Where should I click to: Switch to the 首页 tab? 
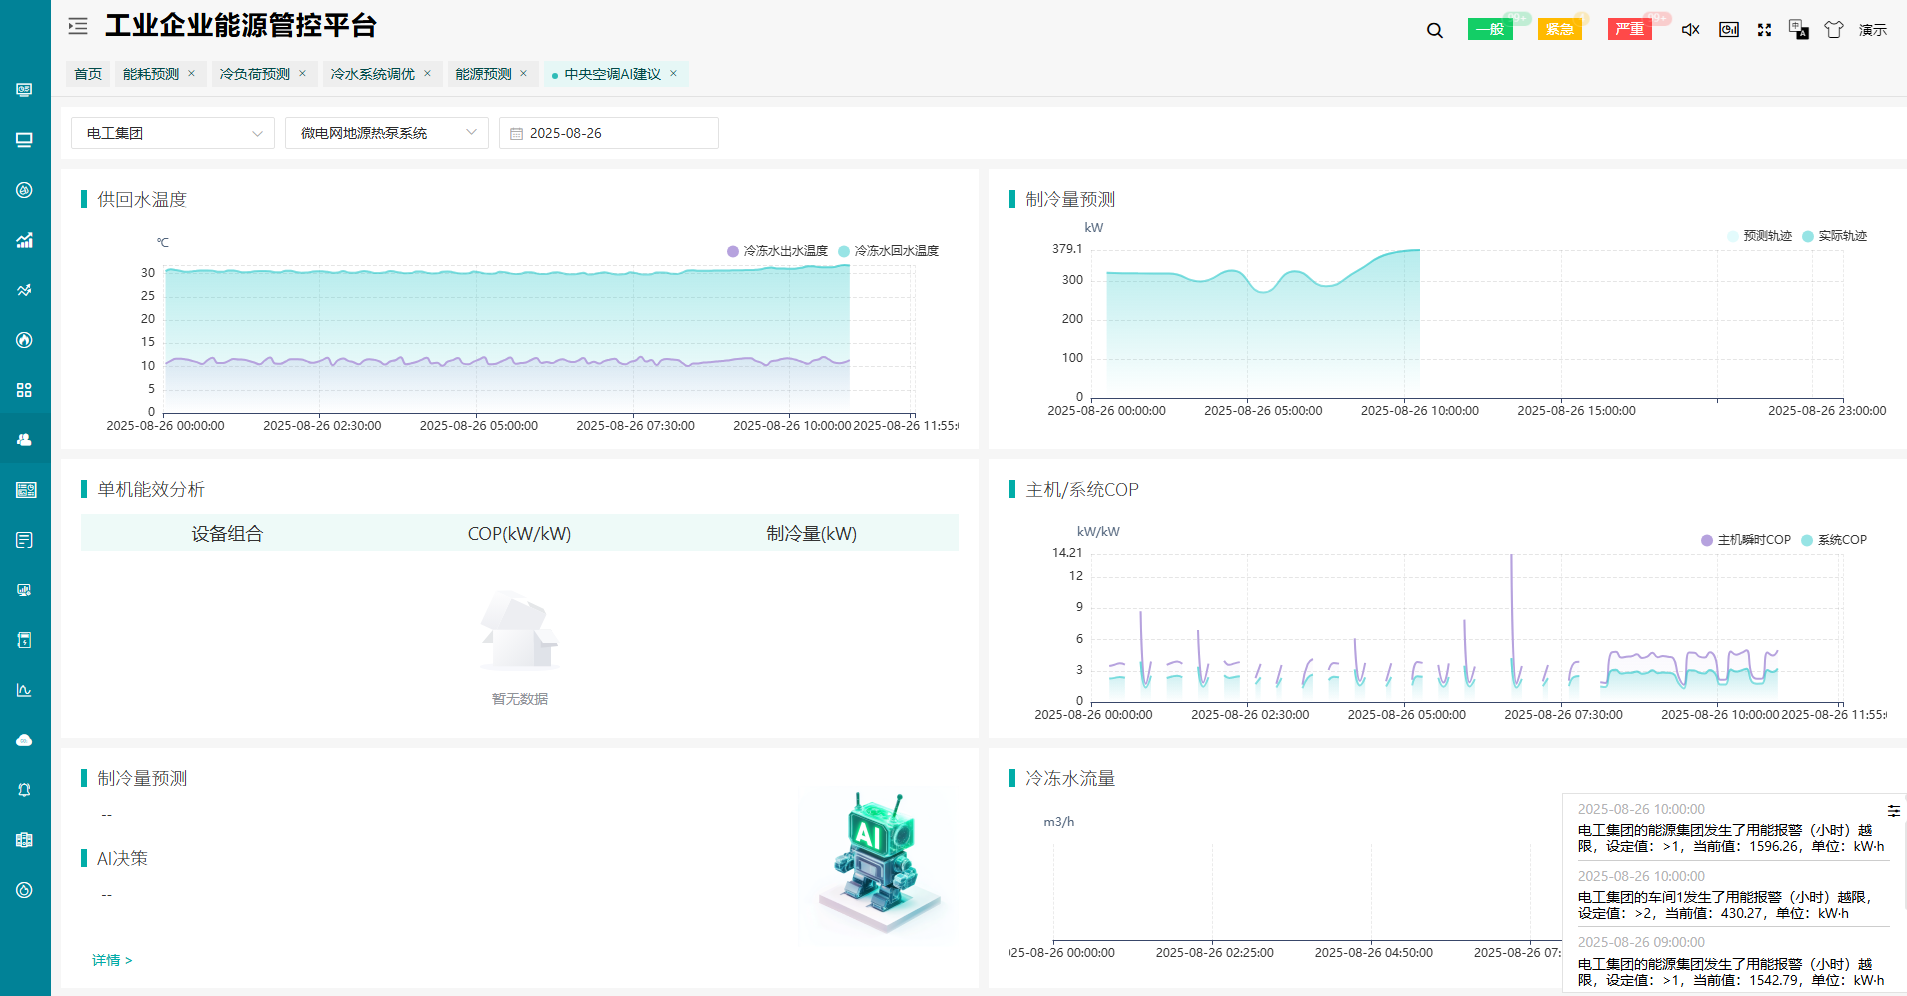(x=88, y=74)
